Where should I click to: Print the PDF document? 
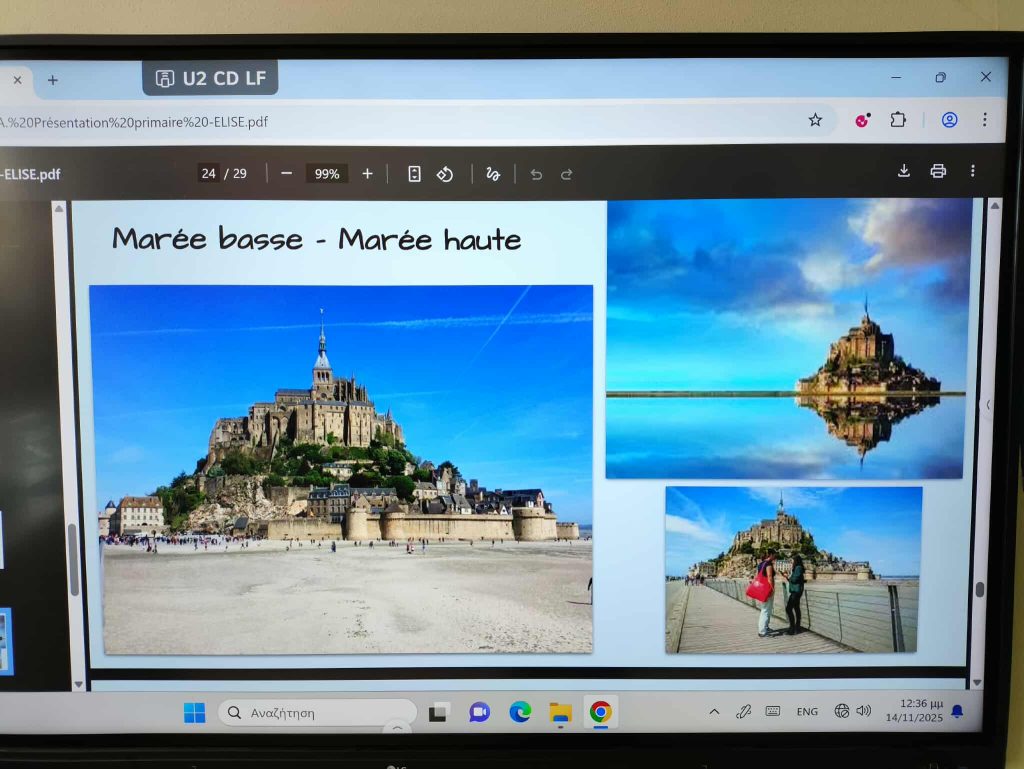(938, 171)
